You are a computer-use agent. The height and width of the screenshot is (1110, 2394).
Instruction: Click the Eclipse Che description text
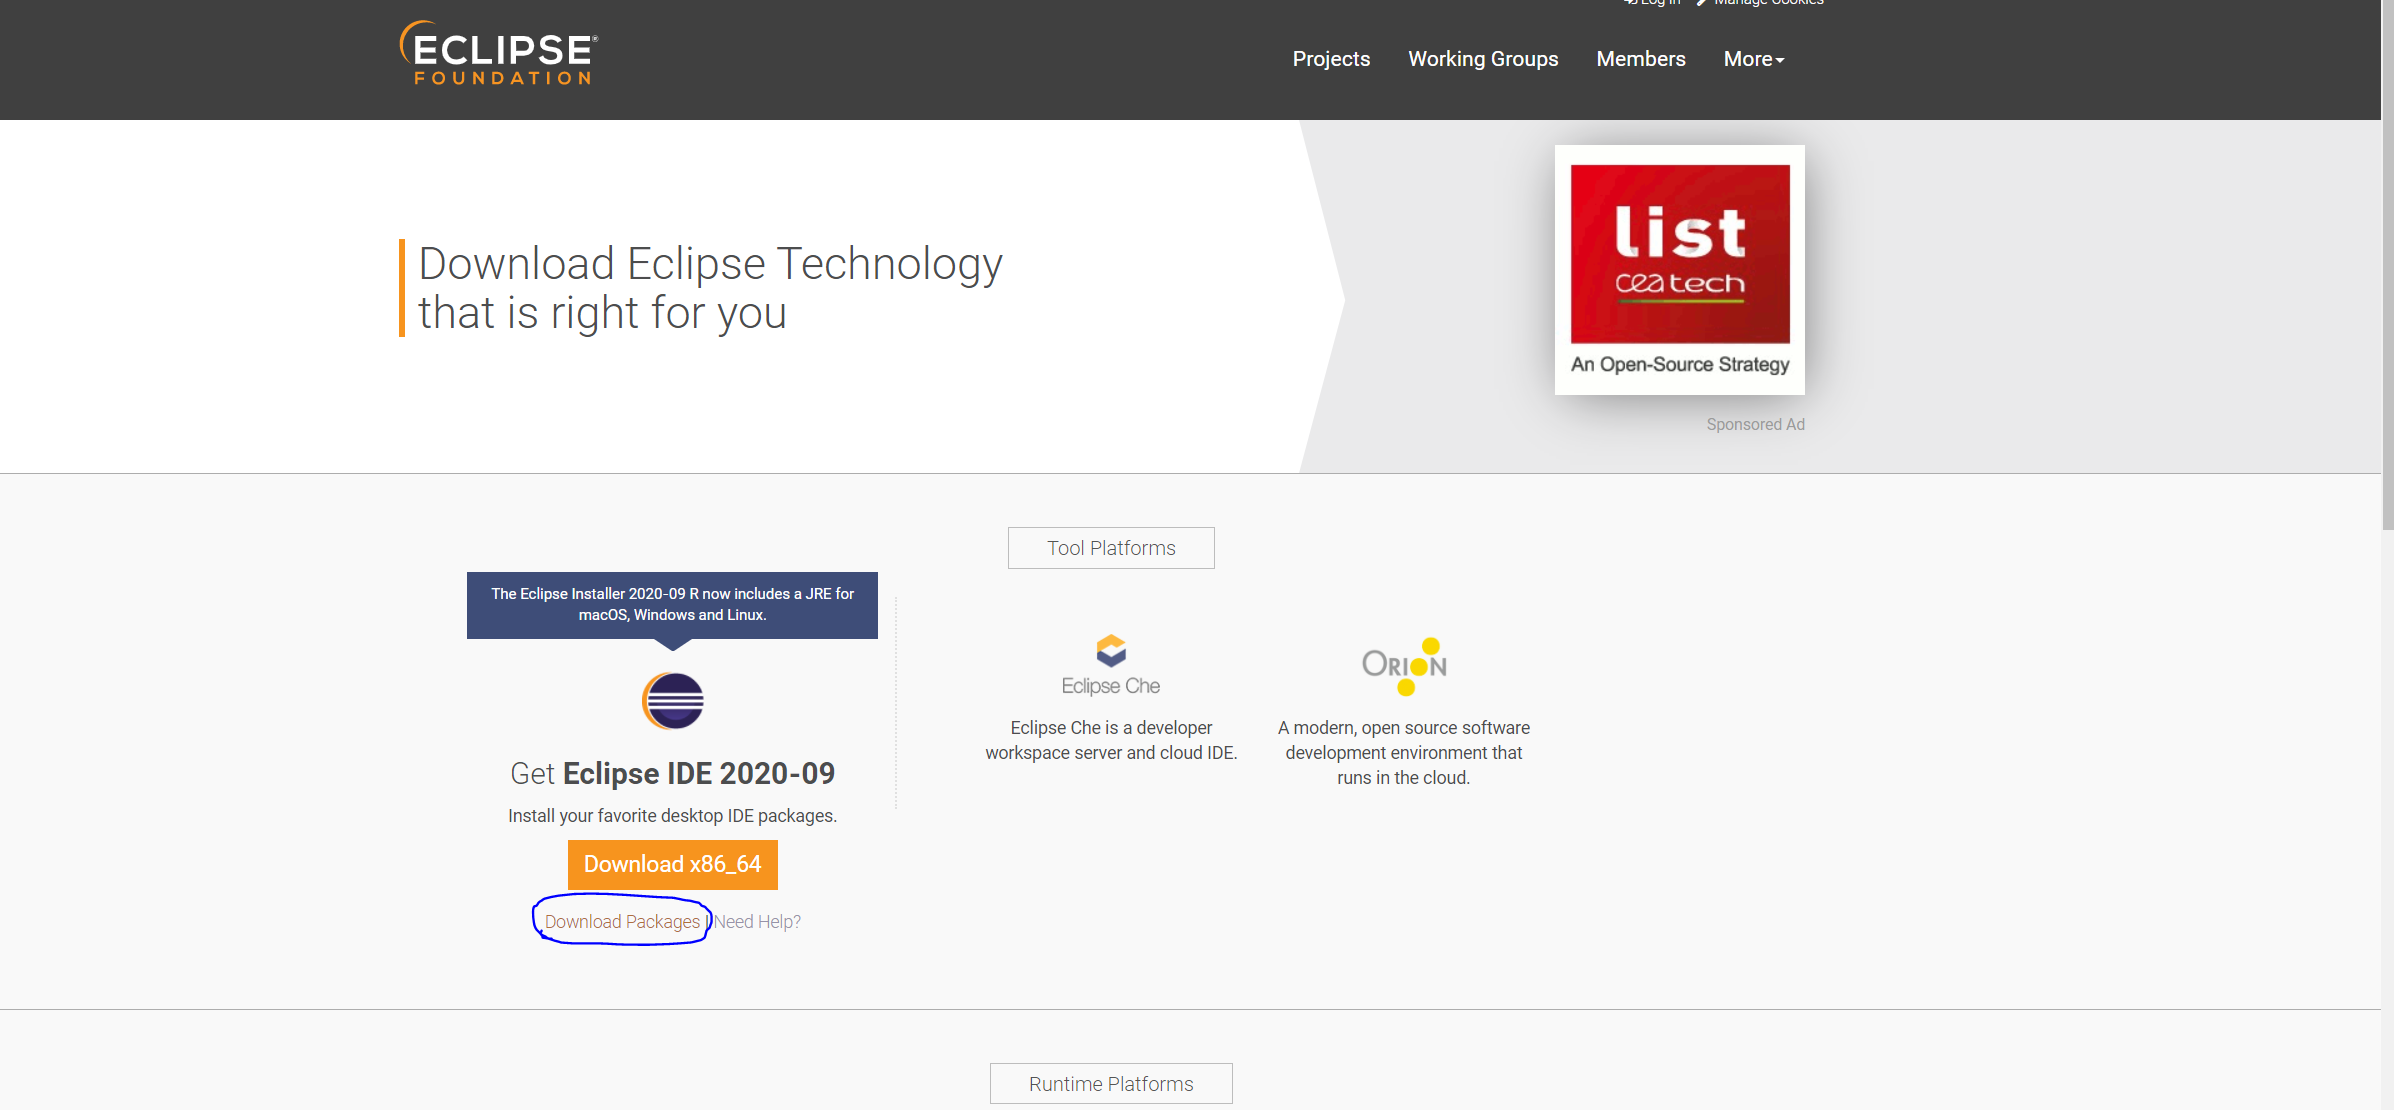click(1111, 740)
